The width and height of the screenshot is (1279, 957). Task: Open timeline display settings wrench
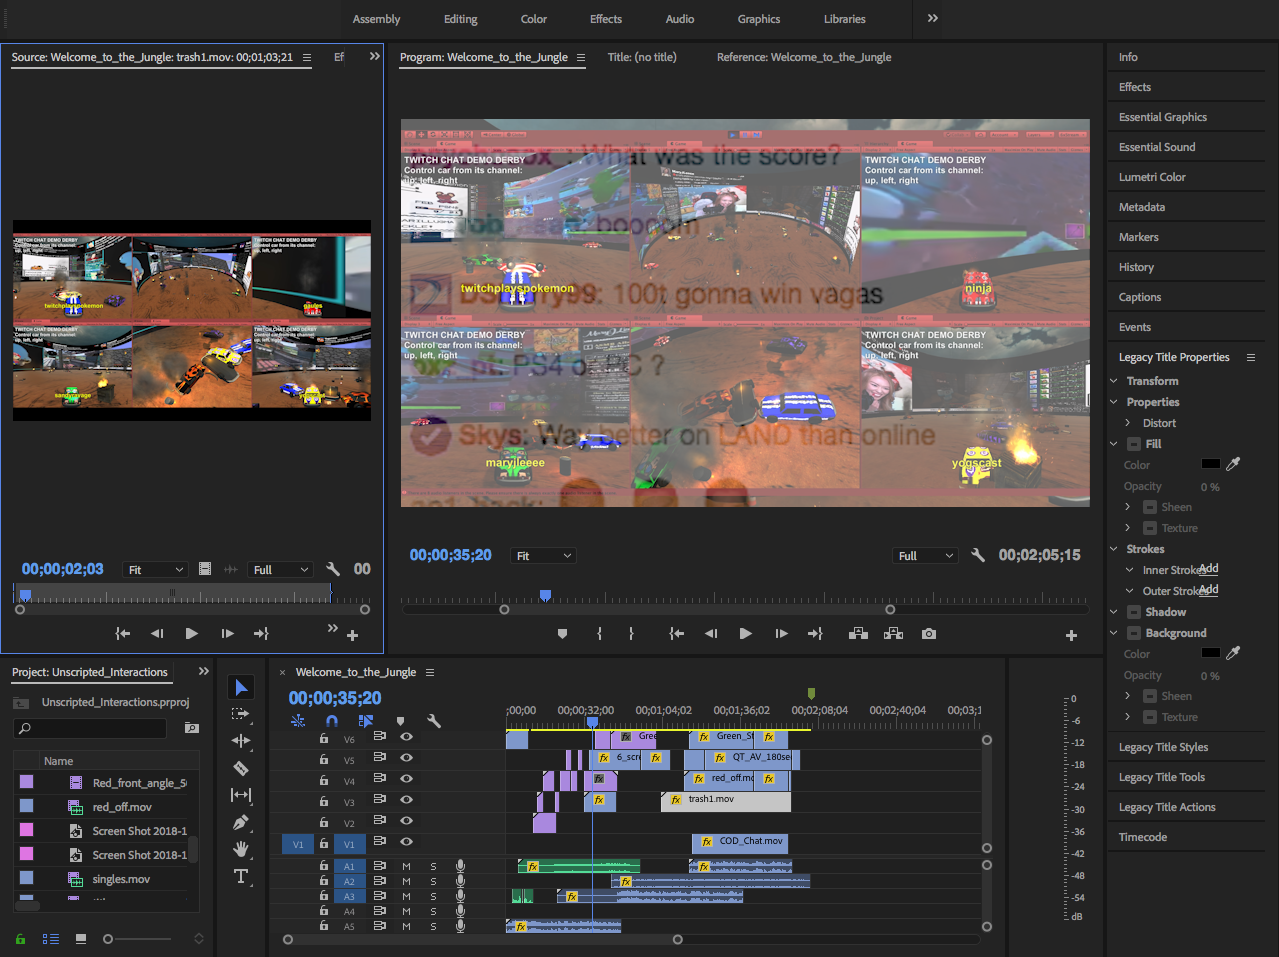click(434, 720)
